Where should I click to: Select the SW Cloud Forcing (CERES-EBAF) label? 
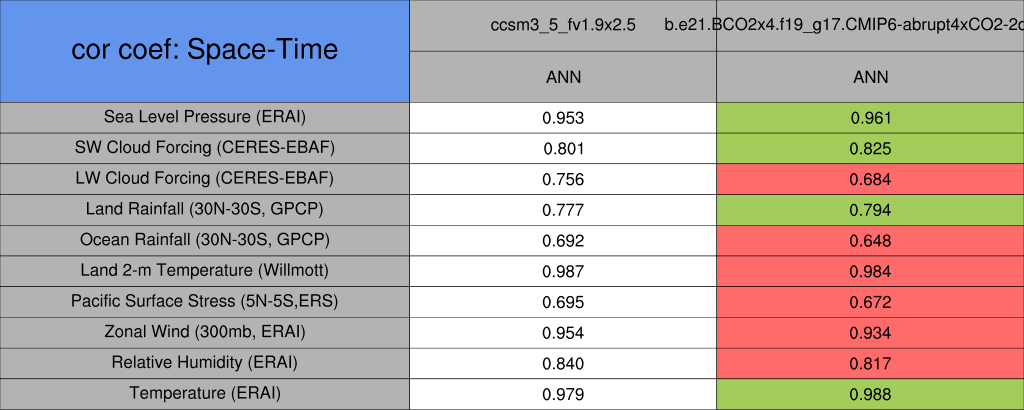[204, 148]
